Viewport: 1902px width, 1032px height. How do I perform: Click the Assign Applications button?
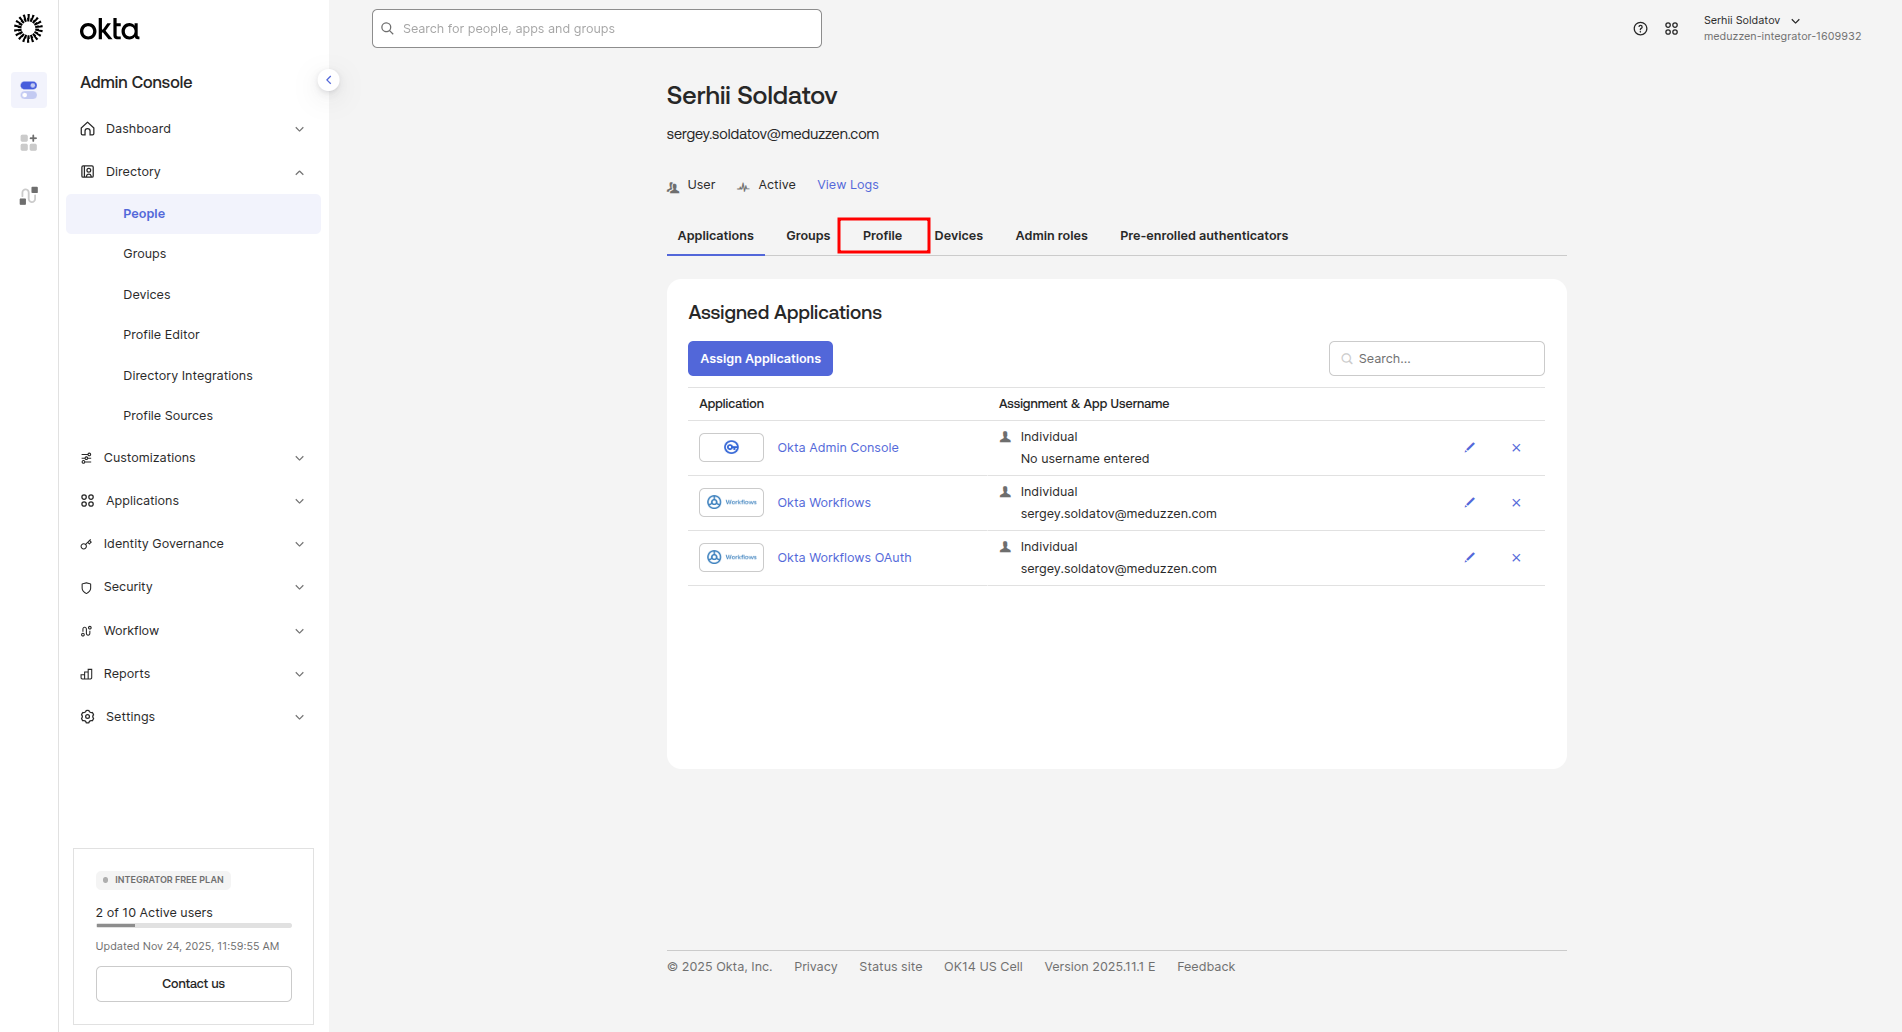click(x=760, y=359)
